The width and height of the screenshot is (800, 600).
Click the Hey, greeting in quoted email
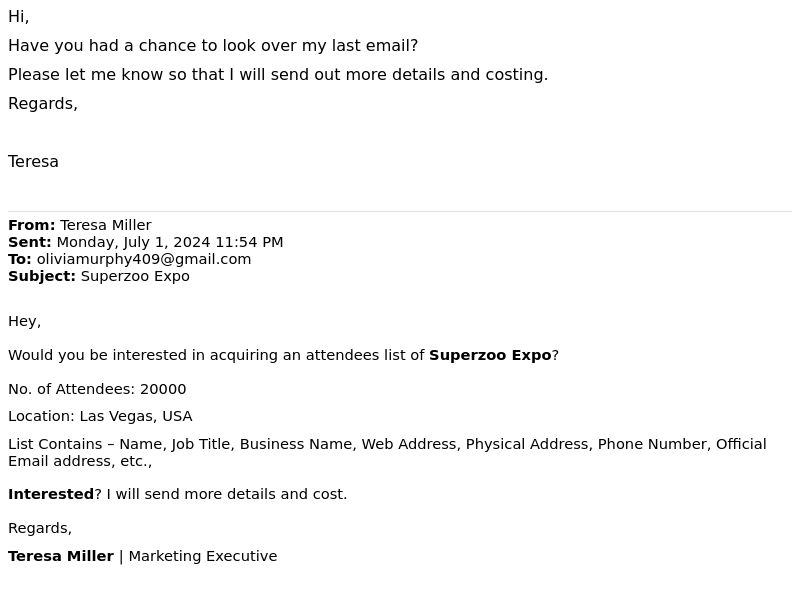click(x=24, y=321)
